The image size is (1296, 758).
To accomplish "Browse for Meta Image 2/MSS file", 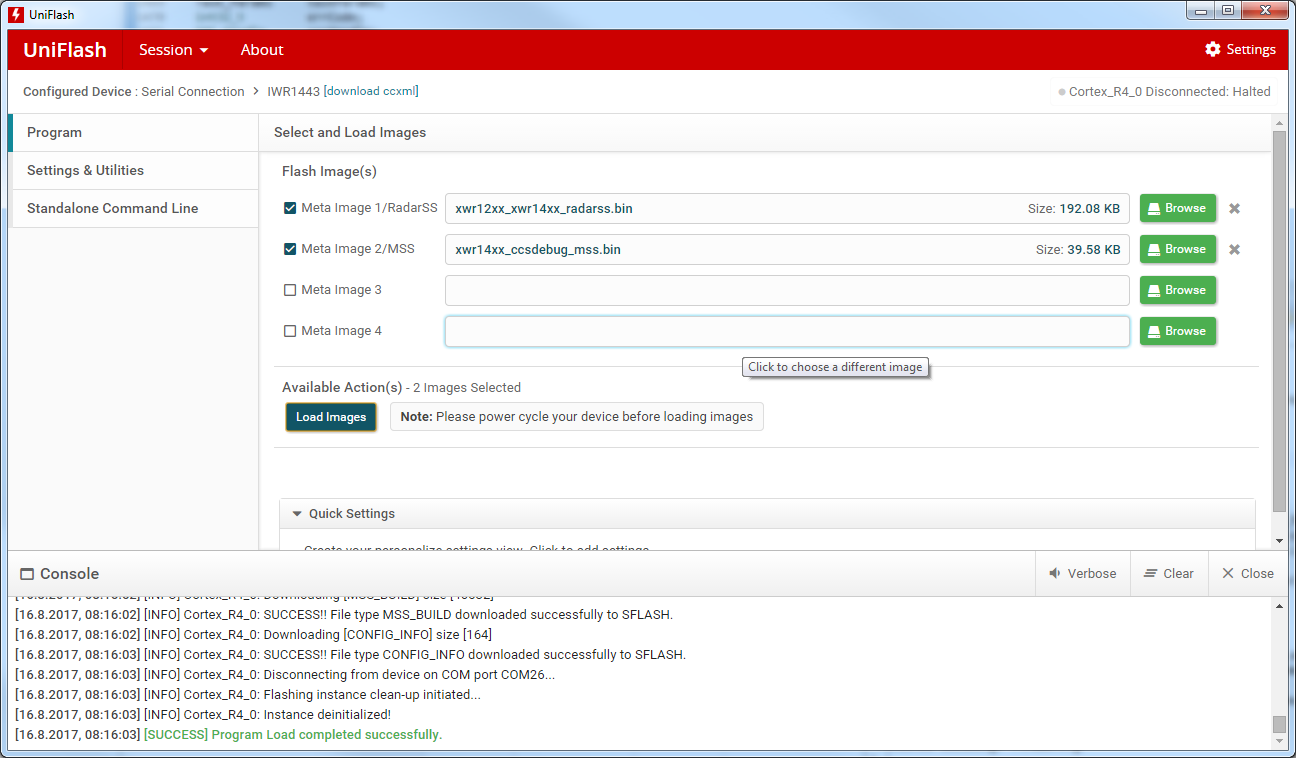I will coord(1178,249).
